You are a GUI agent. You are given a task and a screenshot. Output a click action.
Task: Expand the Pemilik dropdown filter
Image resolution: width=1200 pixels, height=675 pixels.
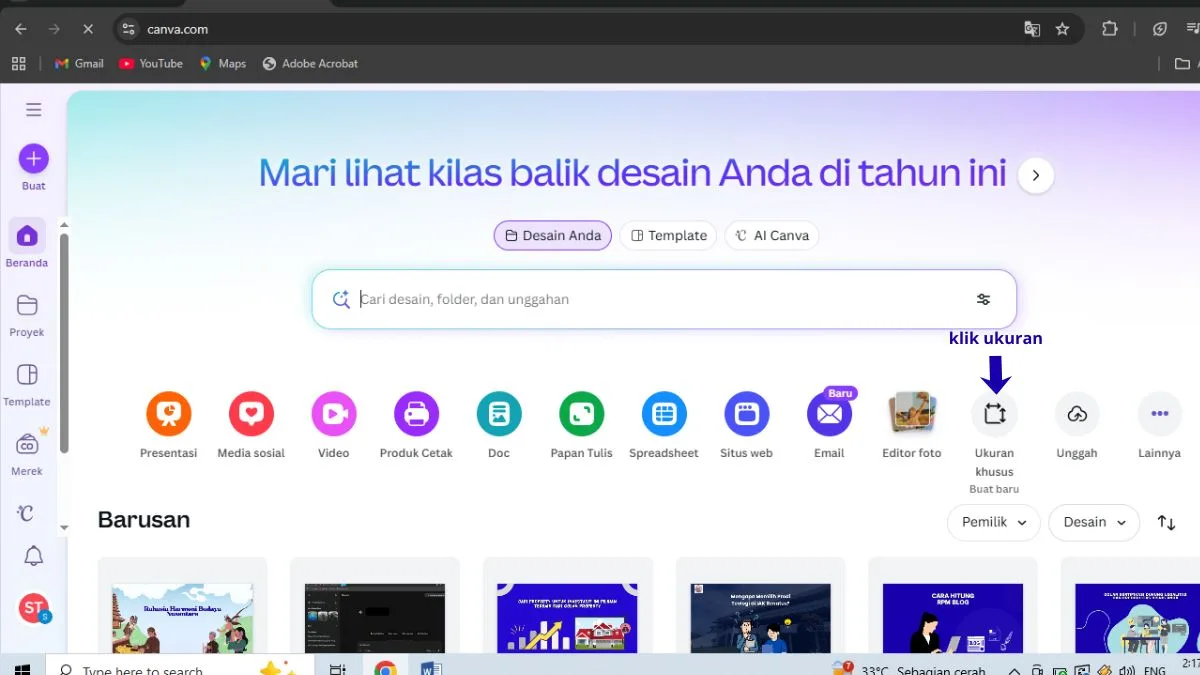[993, 522]
